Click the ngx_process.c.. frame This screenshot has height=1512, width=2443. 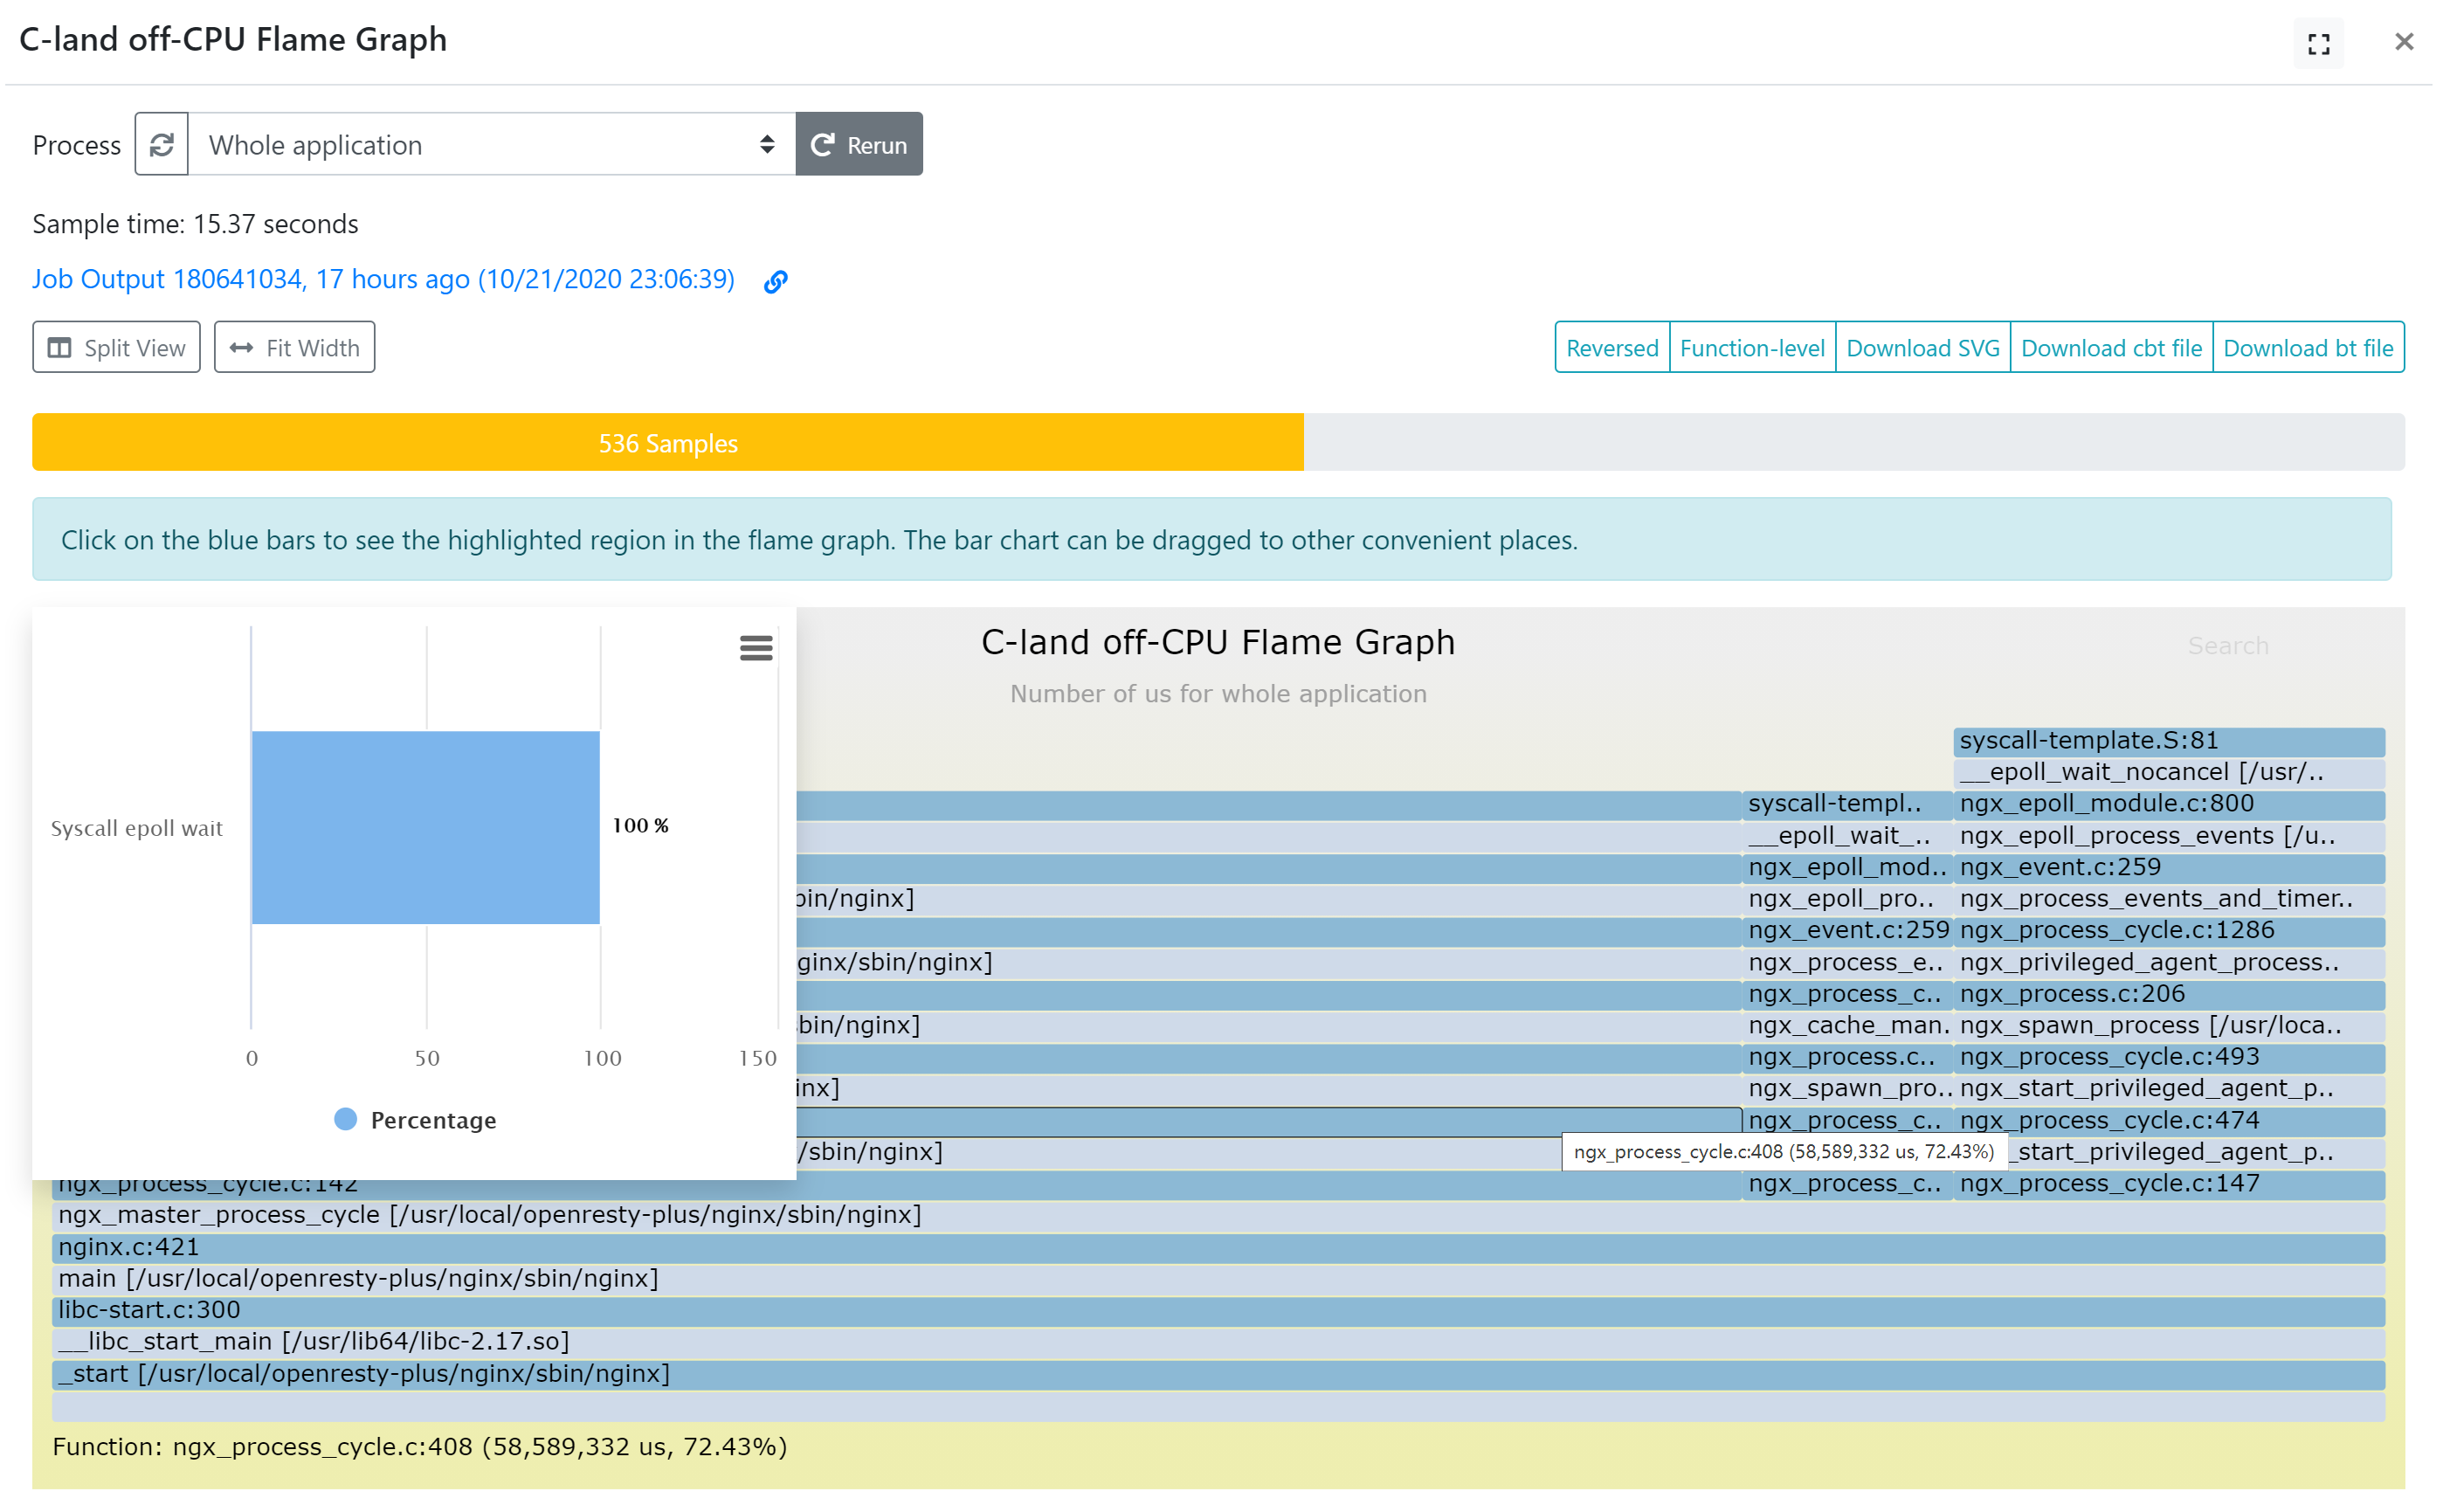pyautogui.click(x=1847, y=1057)
